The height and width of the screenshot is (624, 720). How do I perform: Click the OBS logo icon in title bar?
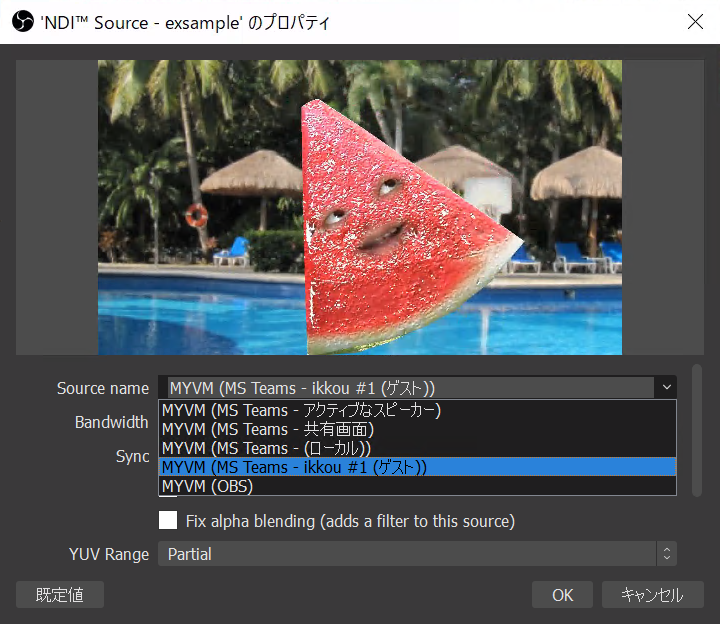point(22,21)
